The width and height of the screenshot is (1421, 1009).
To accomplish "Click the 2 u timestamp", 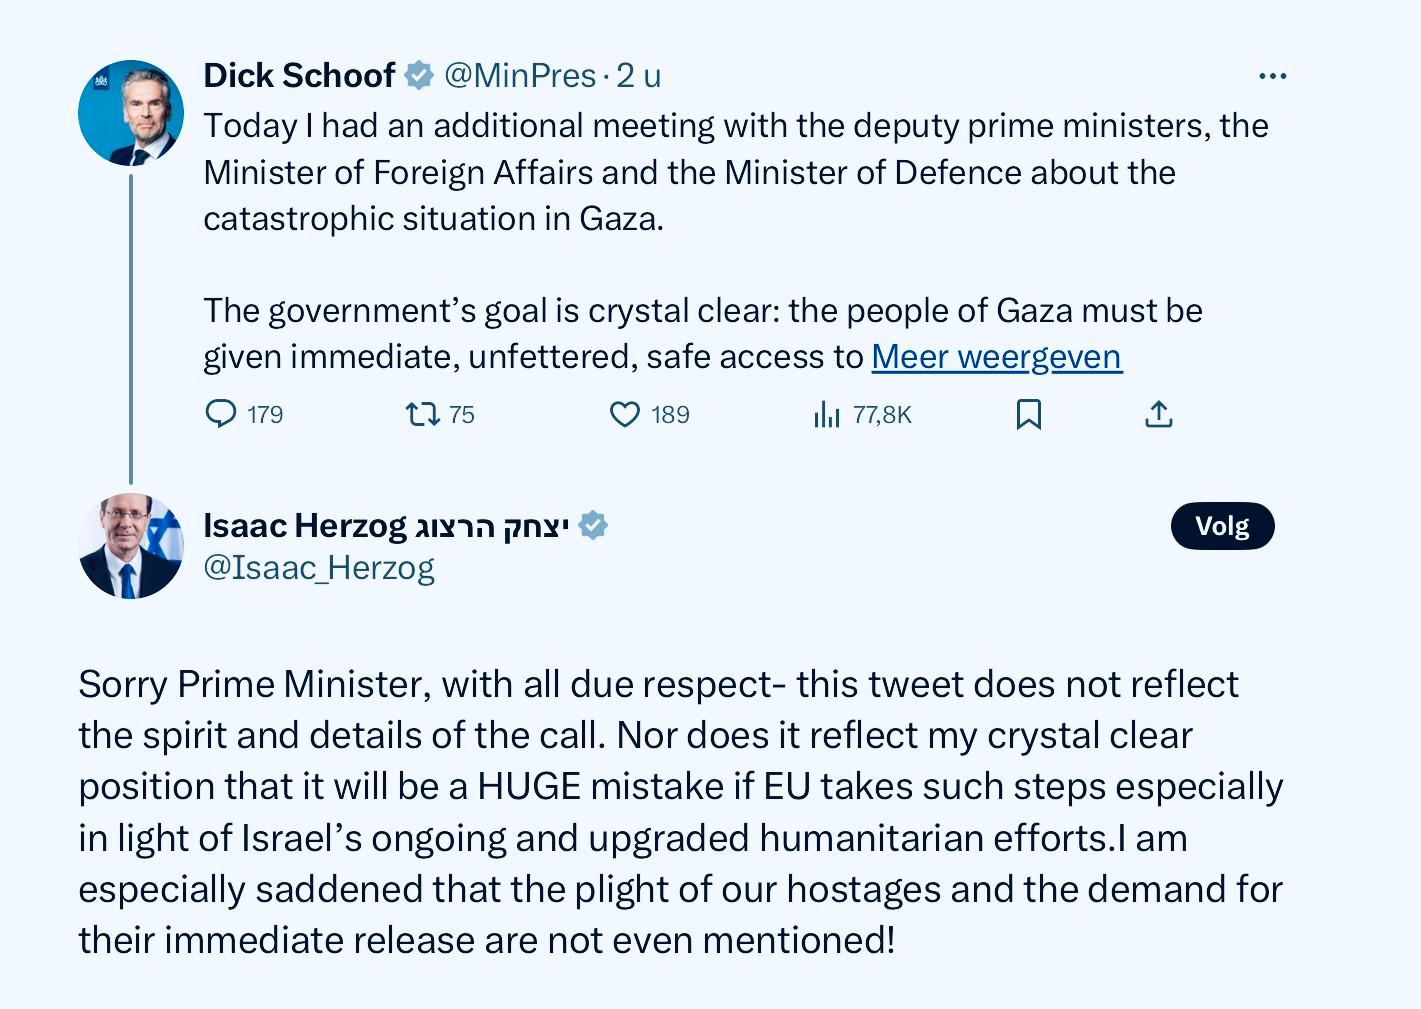I will (x=638, y=75).
